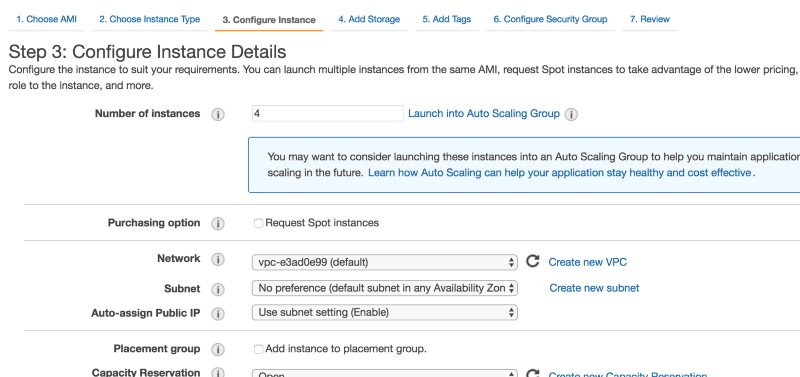Open Subnet info icon
The width and height of the screenshot is (800, 377).
tap(218, 289)
